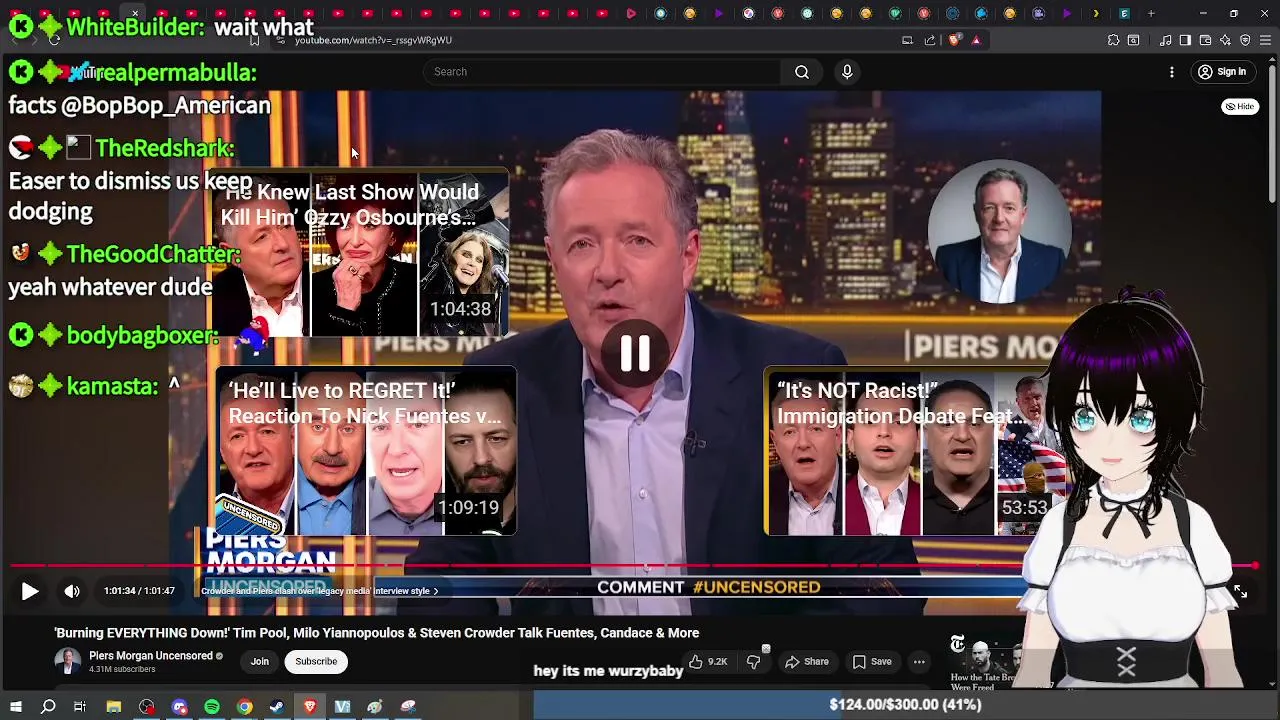Like the video with thumbs up
The height and width of the screenshot is (720, 1280).
707,661
